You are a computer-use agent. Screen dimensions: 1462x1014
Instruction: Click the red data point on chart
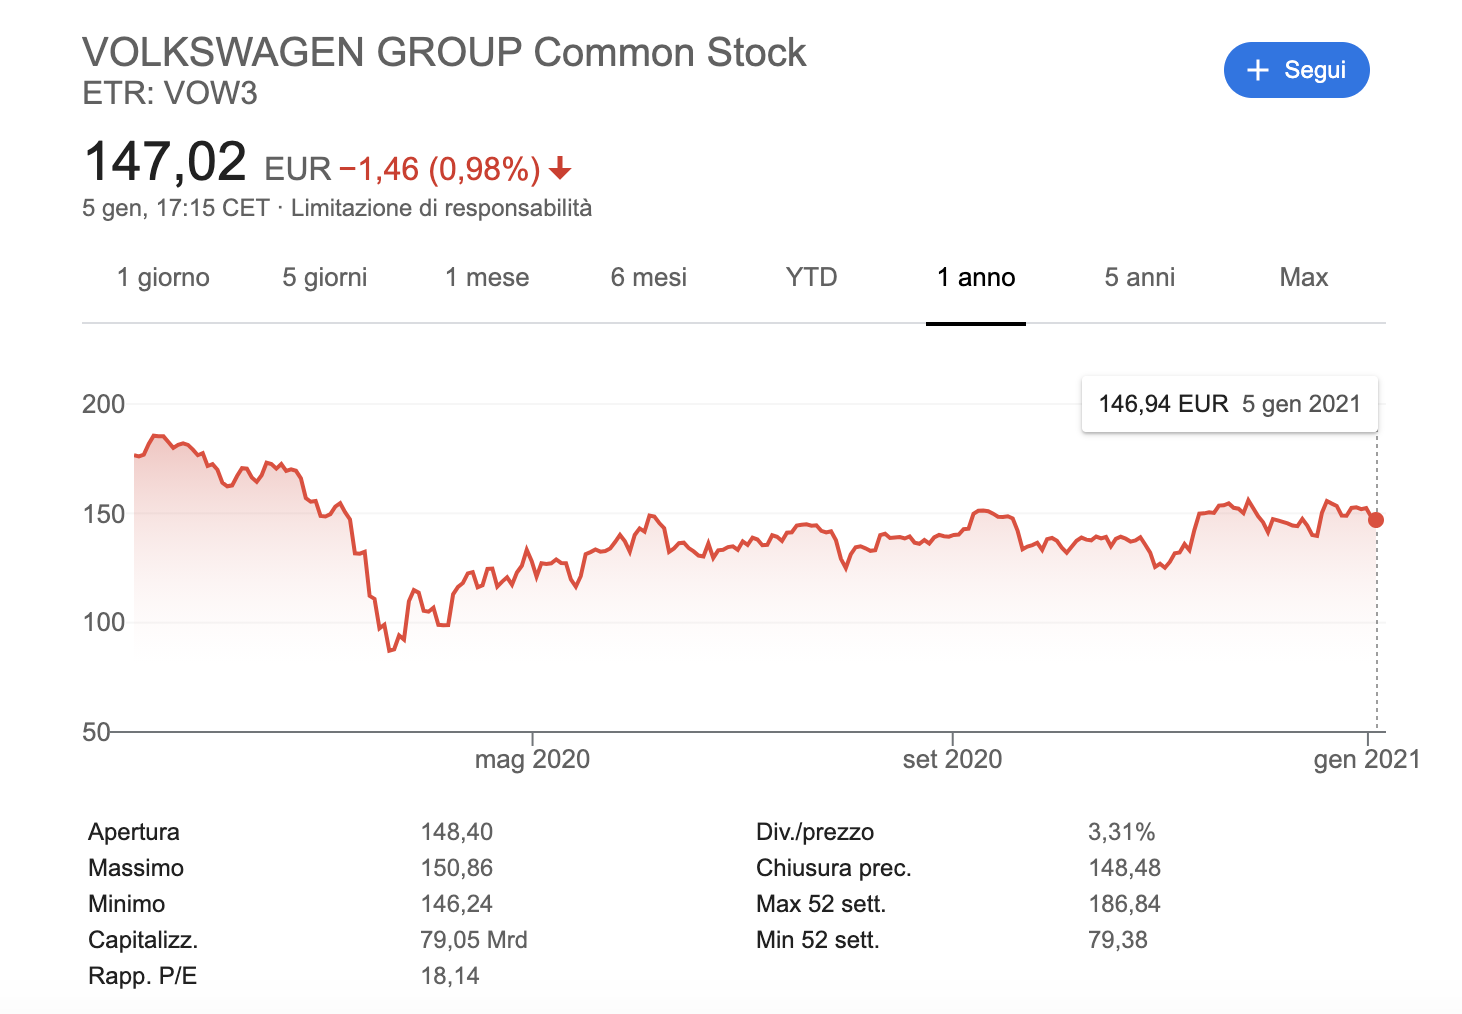1376,520
